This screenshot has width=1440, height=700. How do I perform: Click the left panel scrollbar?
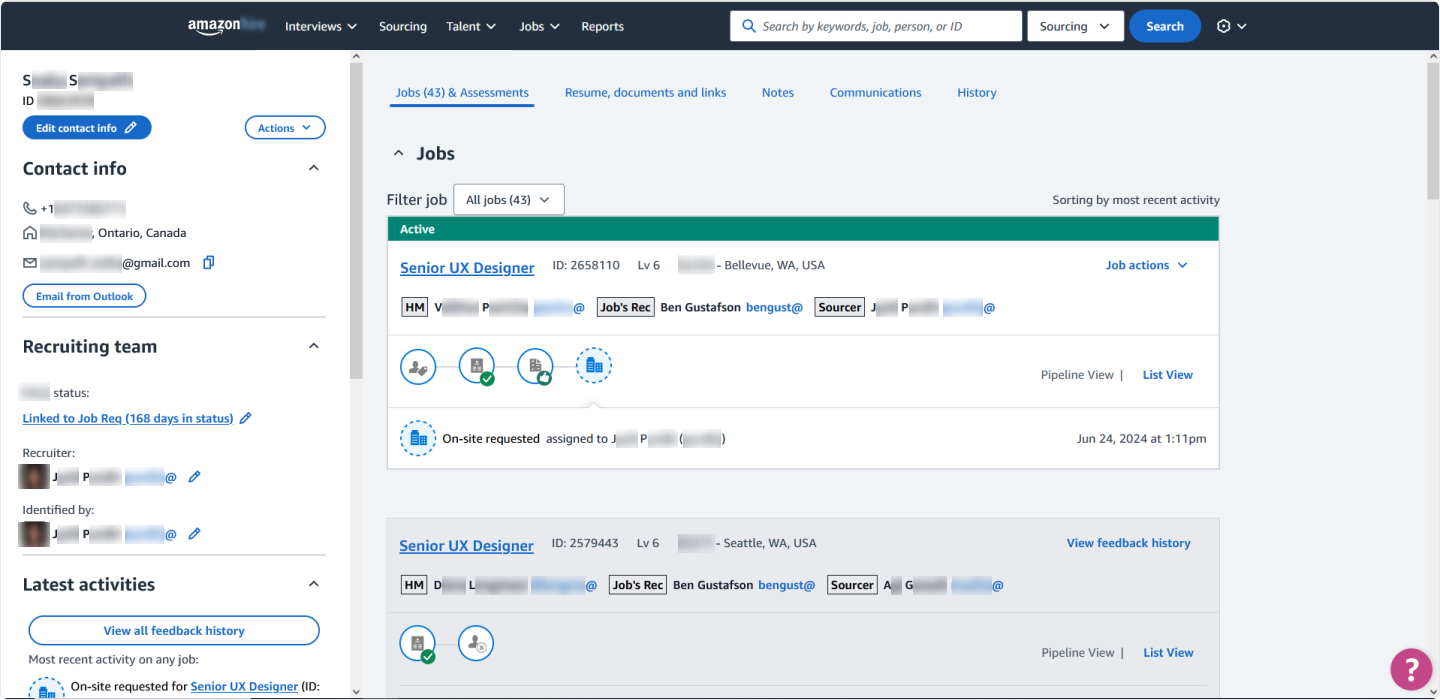point(356,220)
